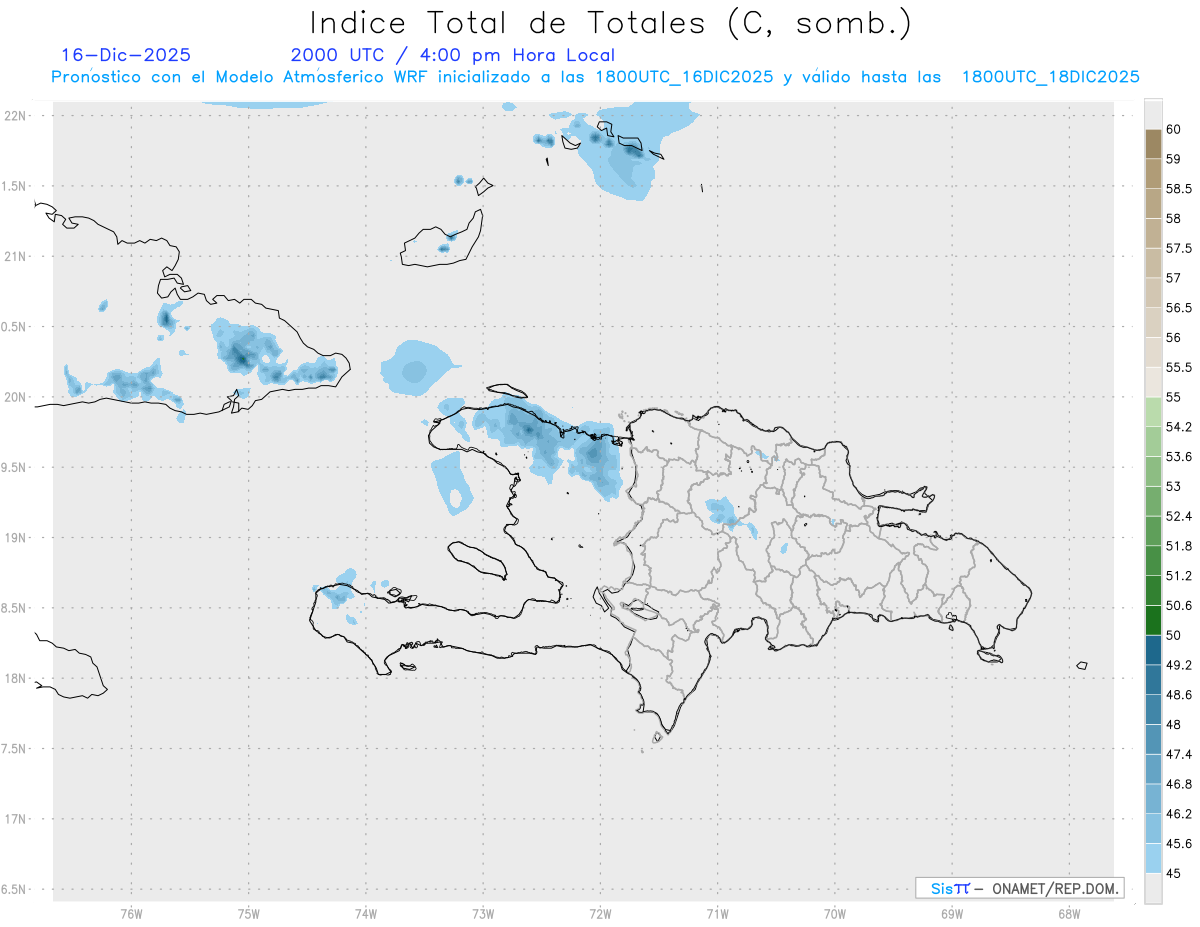The width and height of the screenshot is (1200, 927).
Task: Click the lightest blue colorbar segment between 45 and 45.6
Action: [1153, 858]
